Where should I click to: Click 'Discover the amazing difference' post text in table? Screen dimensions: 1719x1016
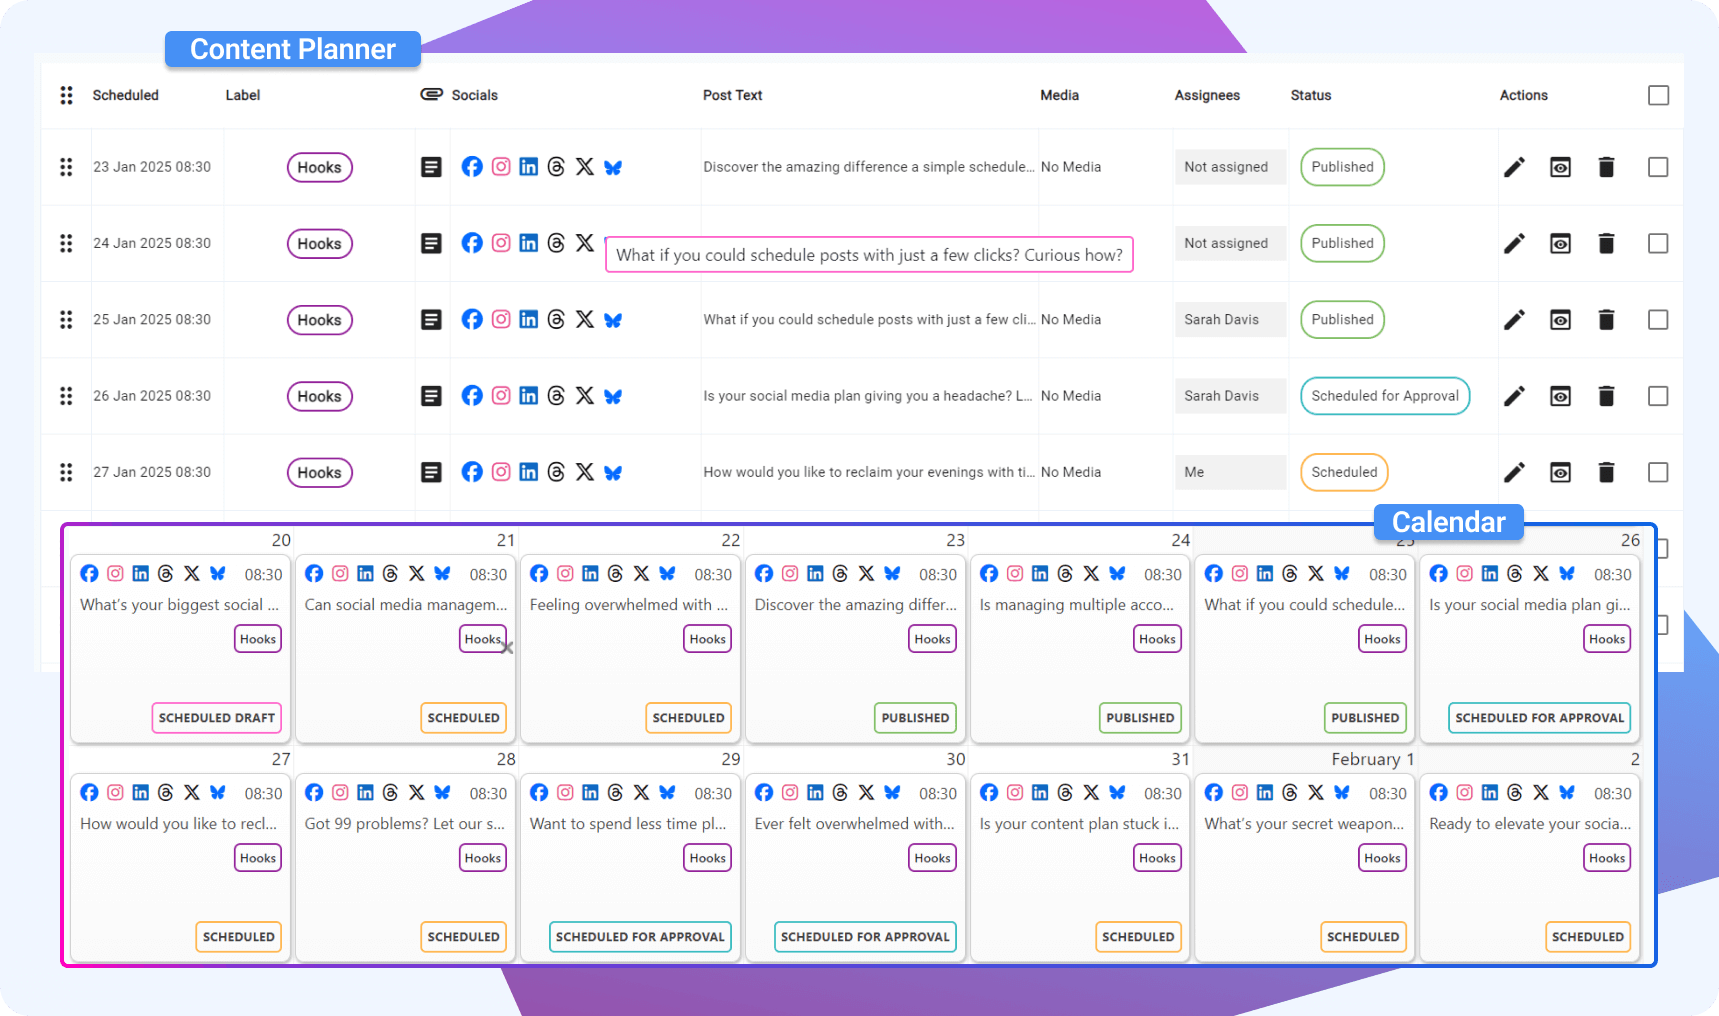click(x=868, y=167)
